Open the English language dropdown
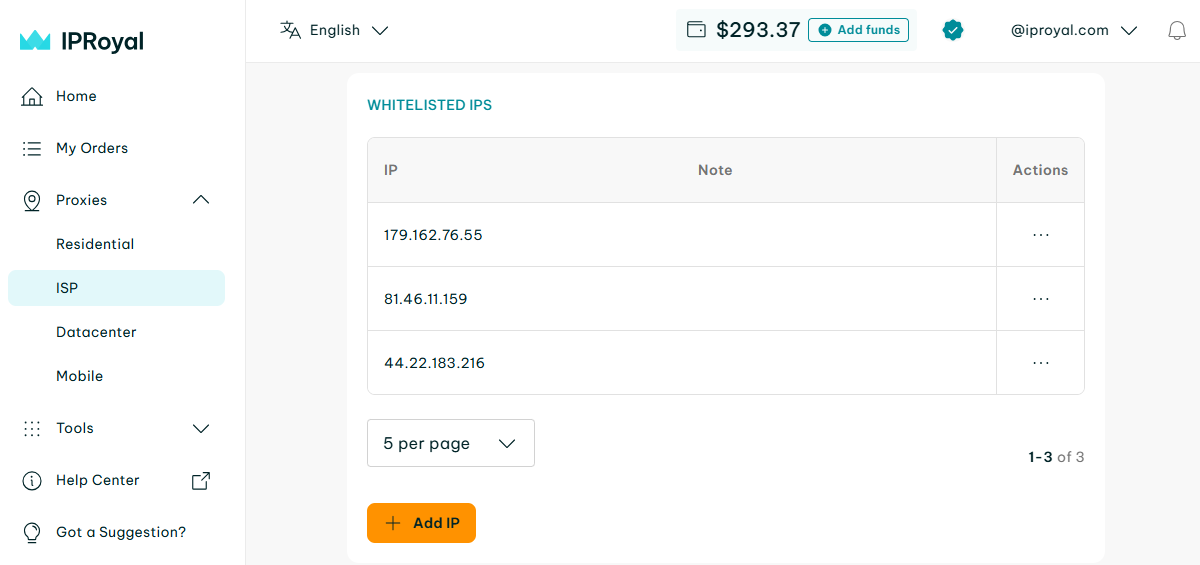Viewport: 1200px width, 565px height. click(335, 30)
